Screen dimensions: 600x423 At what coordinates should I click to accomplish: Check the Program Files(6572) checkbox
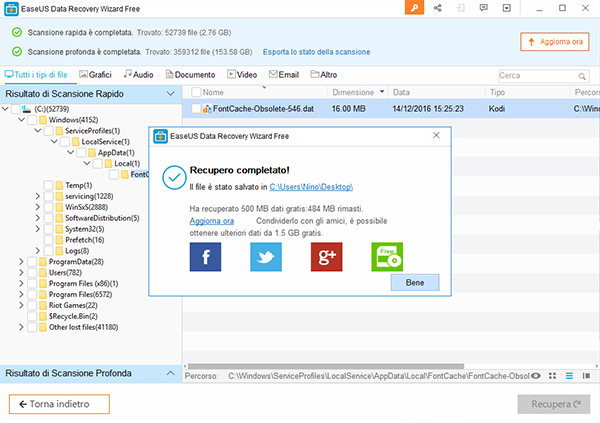[x=32, y=294]
